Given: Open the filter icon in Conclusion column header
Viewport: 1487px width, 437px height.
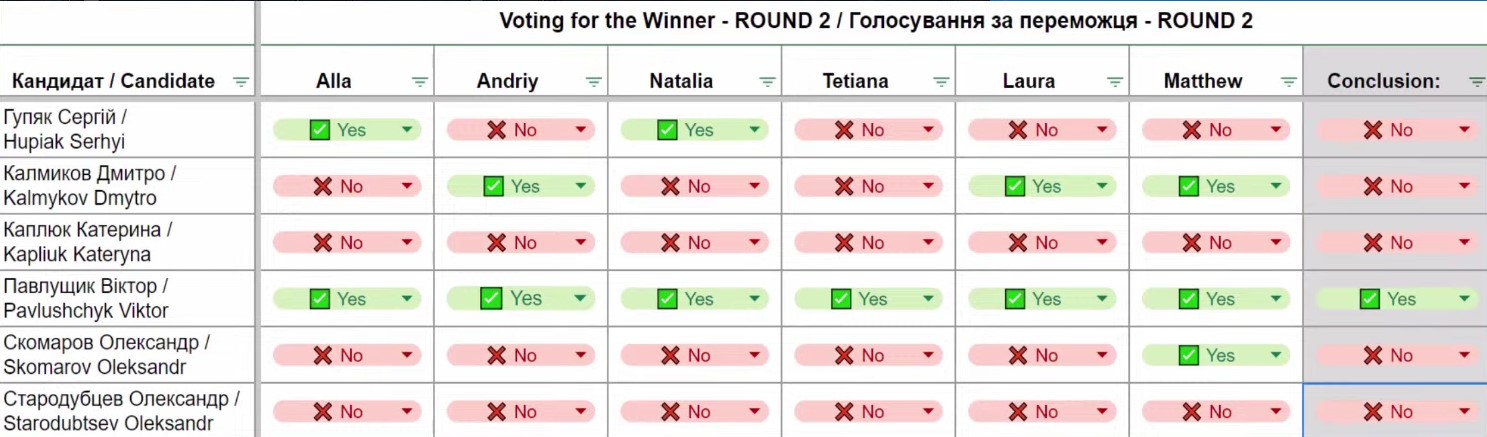Looking at the screenshot, I should coord(1476,82).
